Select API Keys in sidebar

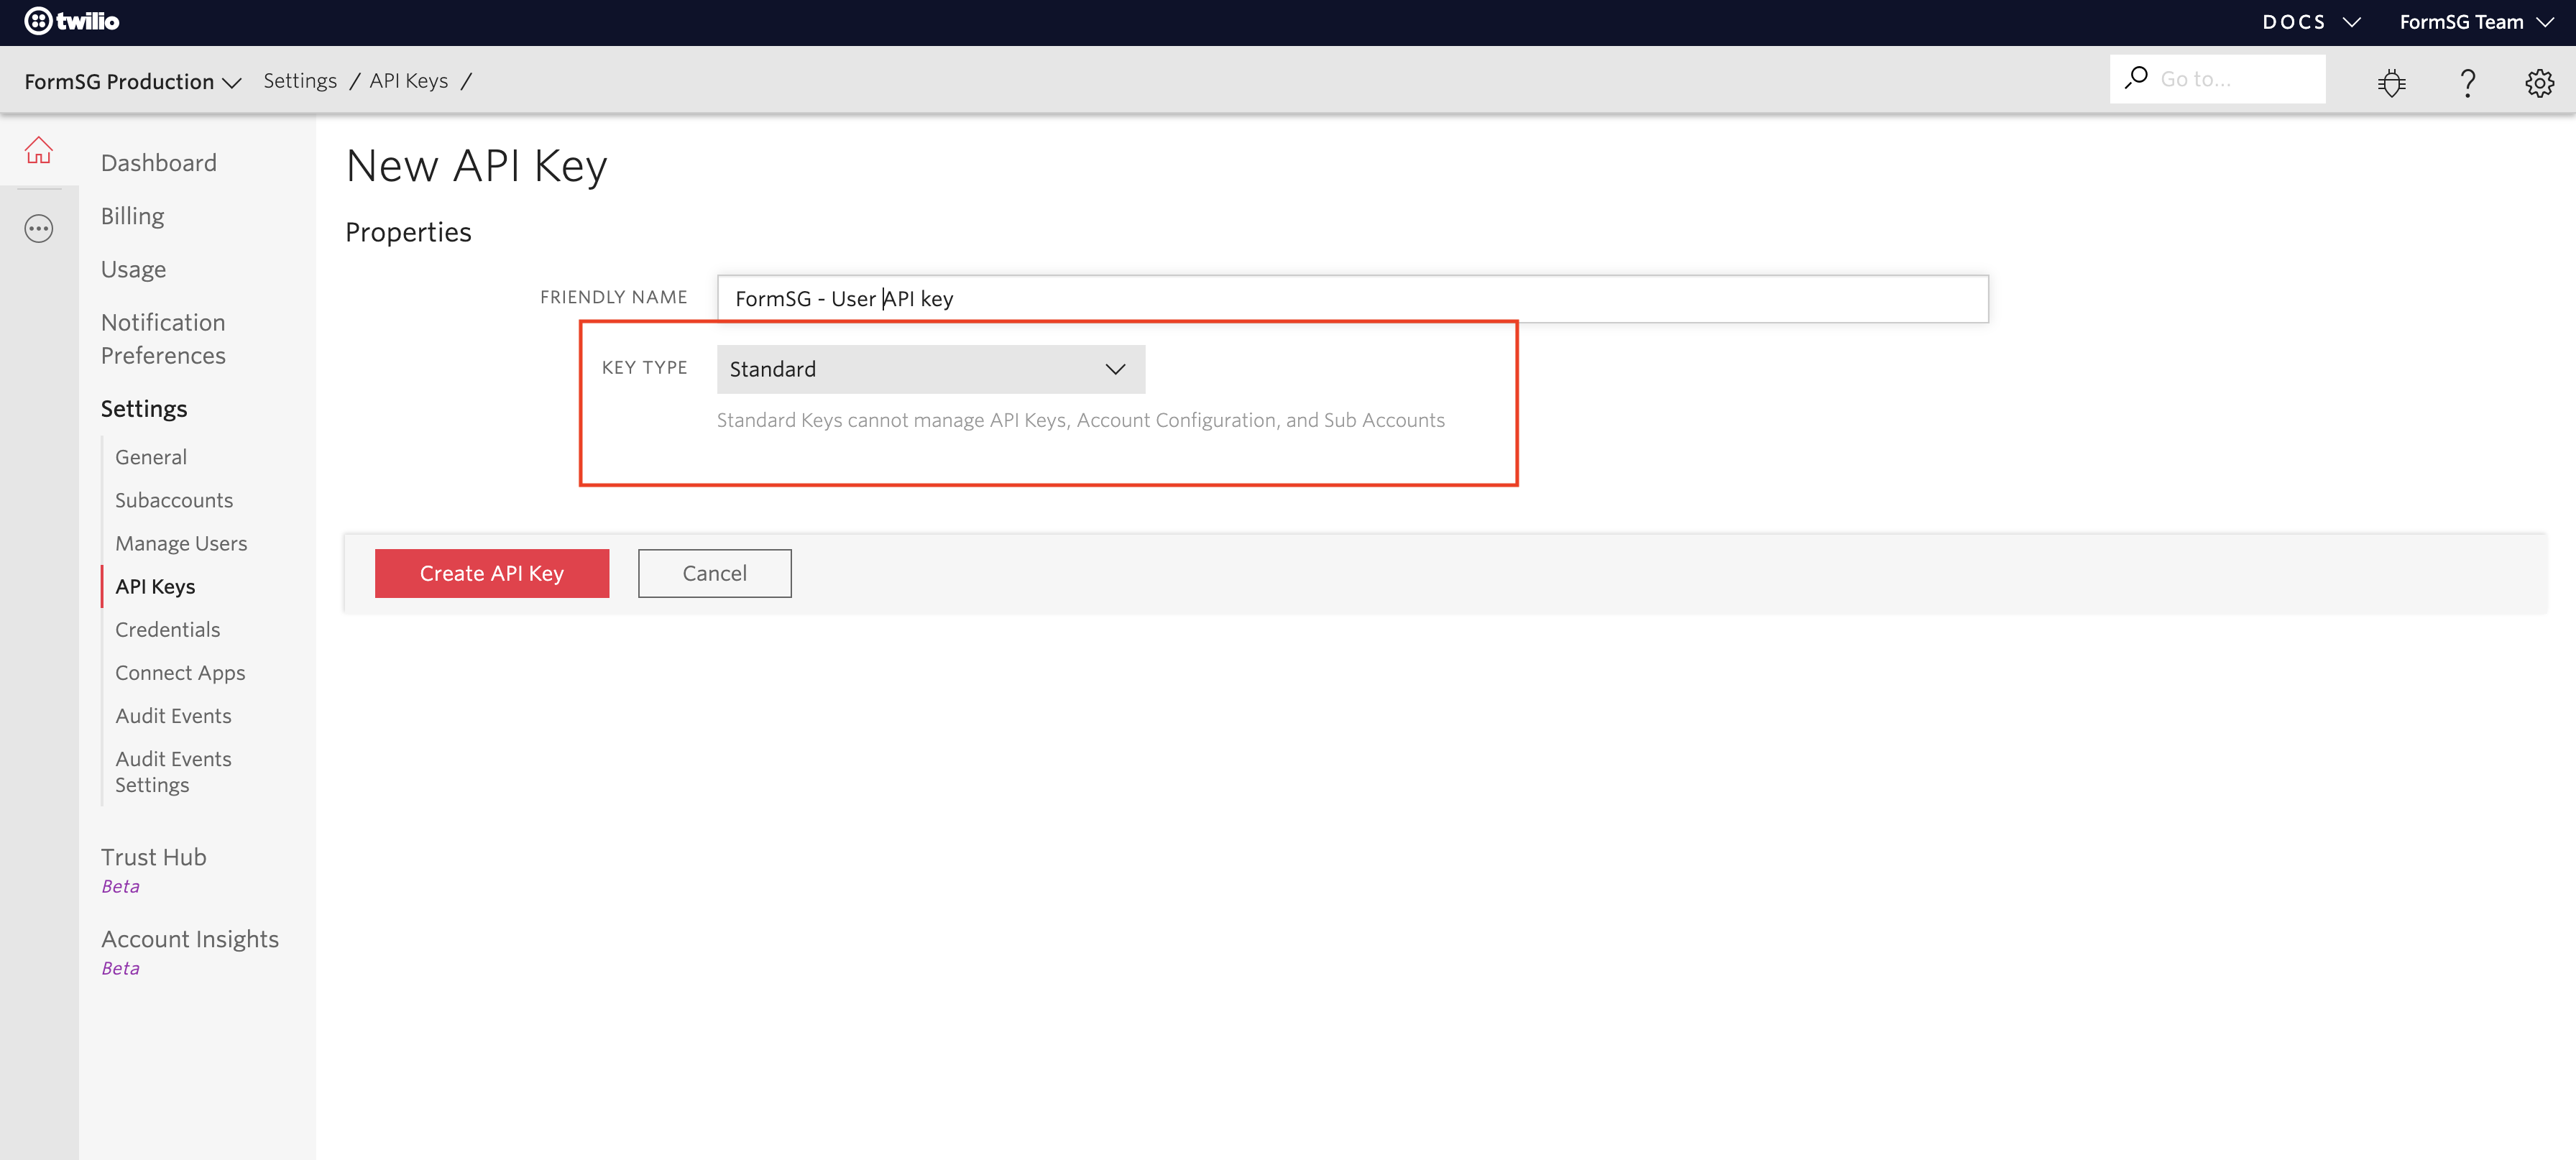[155, 587]
